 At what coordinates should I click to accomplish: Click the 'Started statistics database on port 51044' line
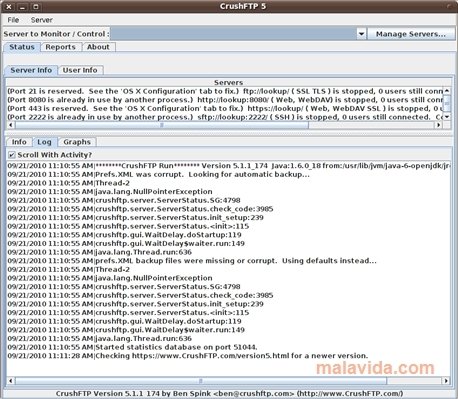[x=132, y=347]
